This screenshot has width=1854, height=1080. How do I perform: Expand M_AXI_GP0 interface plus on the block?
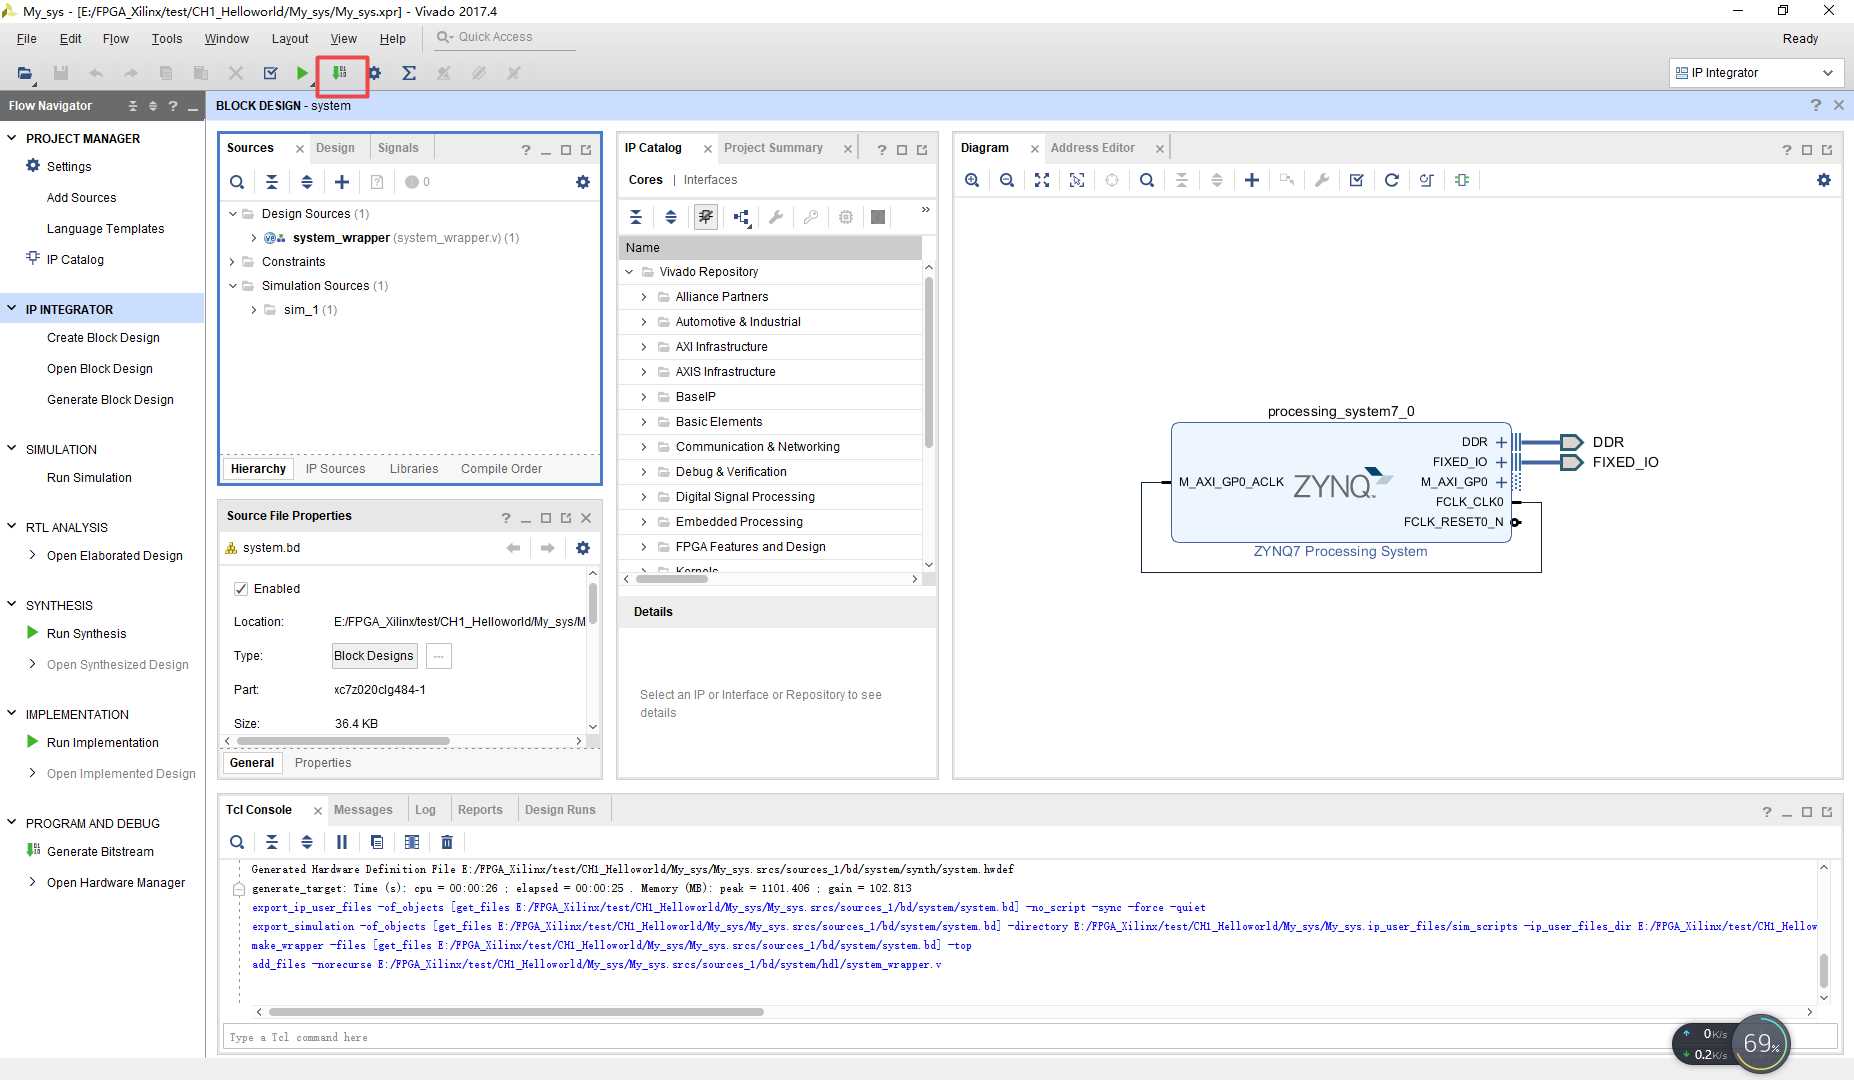[x=1501, y=482]
